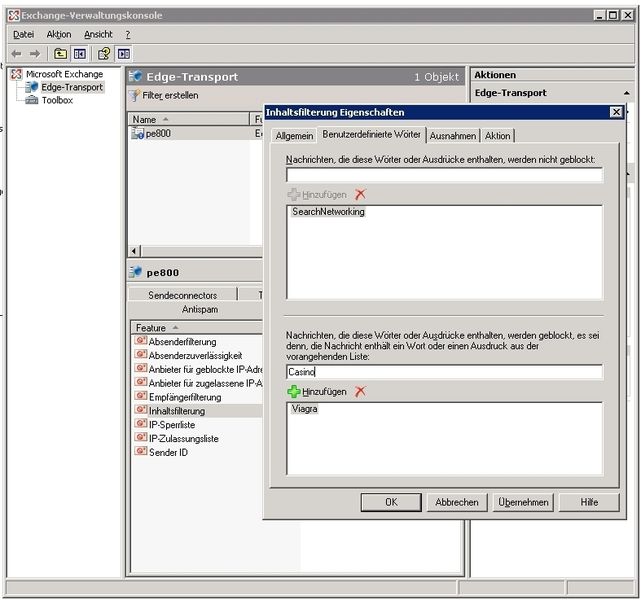Click the Back arrow toolbar icon

16,54
